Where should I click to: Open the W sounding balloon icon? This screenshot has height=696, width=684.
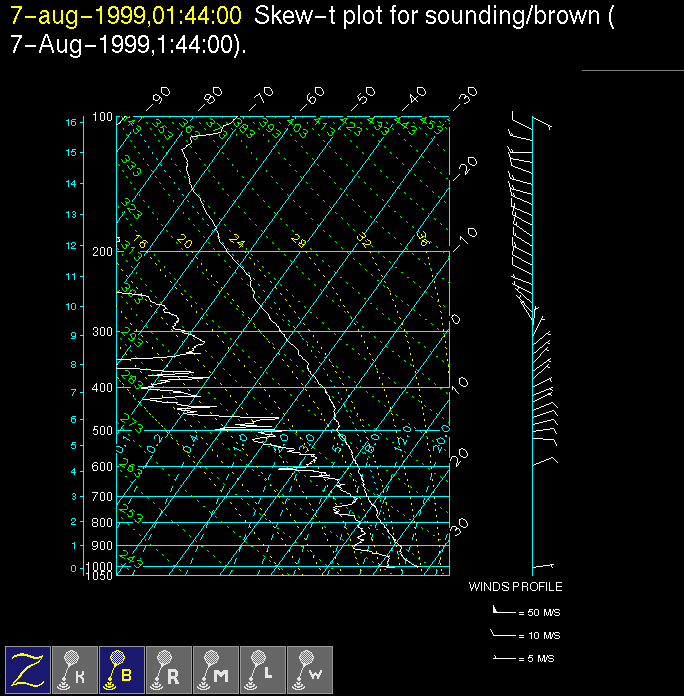[x=309, y=669]
